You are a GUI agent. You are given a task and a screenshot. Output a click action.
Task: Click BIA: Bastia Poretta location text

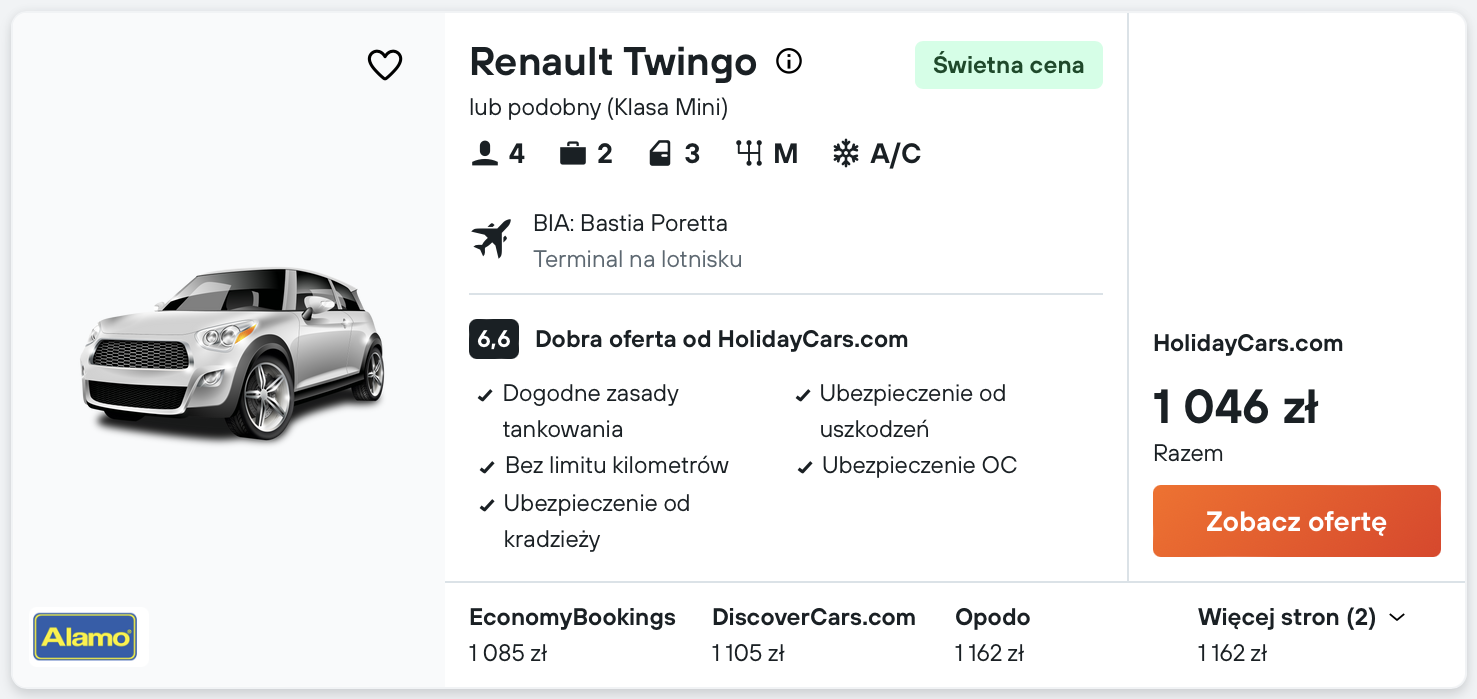pyautogui.click(x=630, y=223)
